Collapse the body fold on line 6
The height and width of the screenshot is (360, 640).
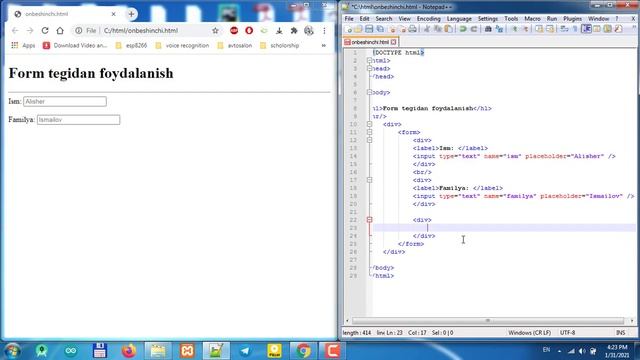pos(369,92)
